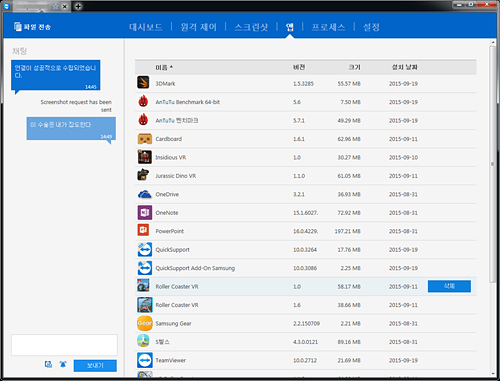
Task: Click the AnTuTu Benchmark 64-bit icon
Action: click(143, 101)
